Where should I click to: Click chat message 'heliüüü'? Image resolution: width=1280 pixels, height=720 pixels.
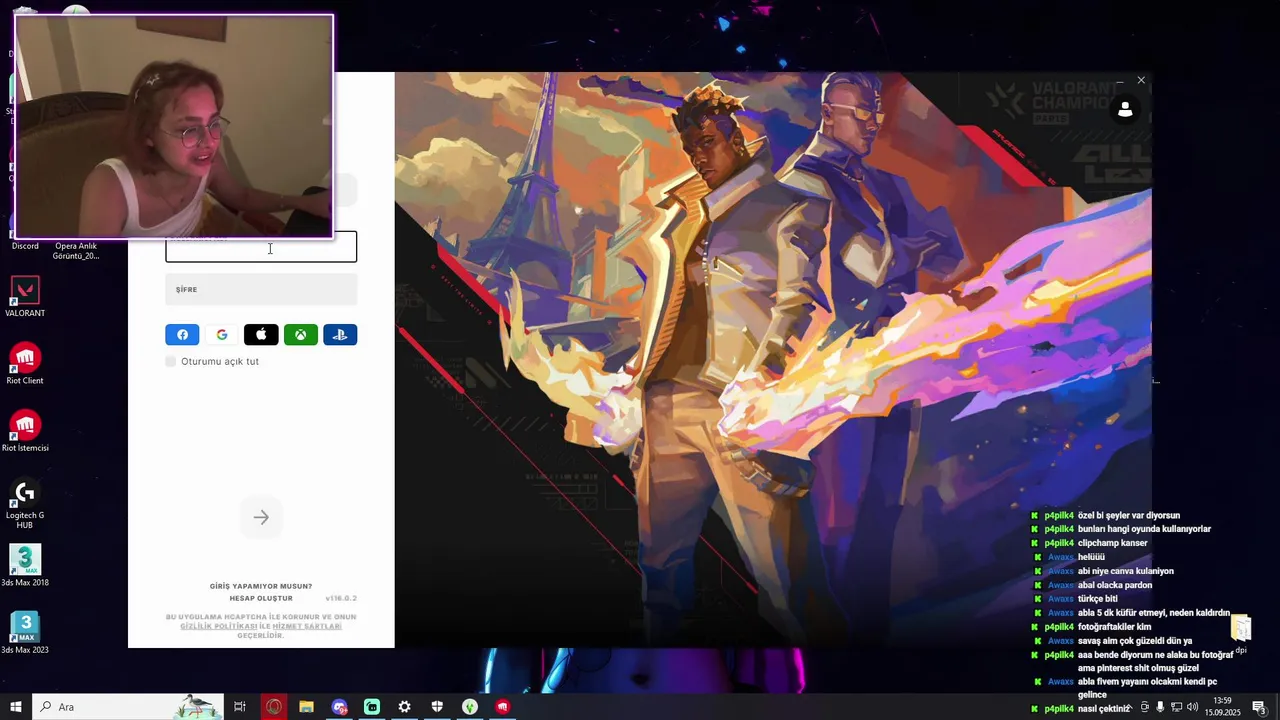tap(1091, 557)
